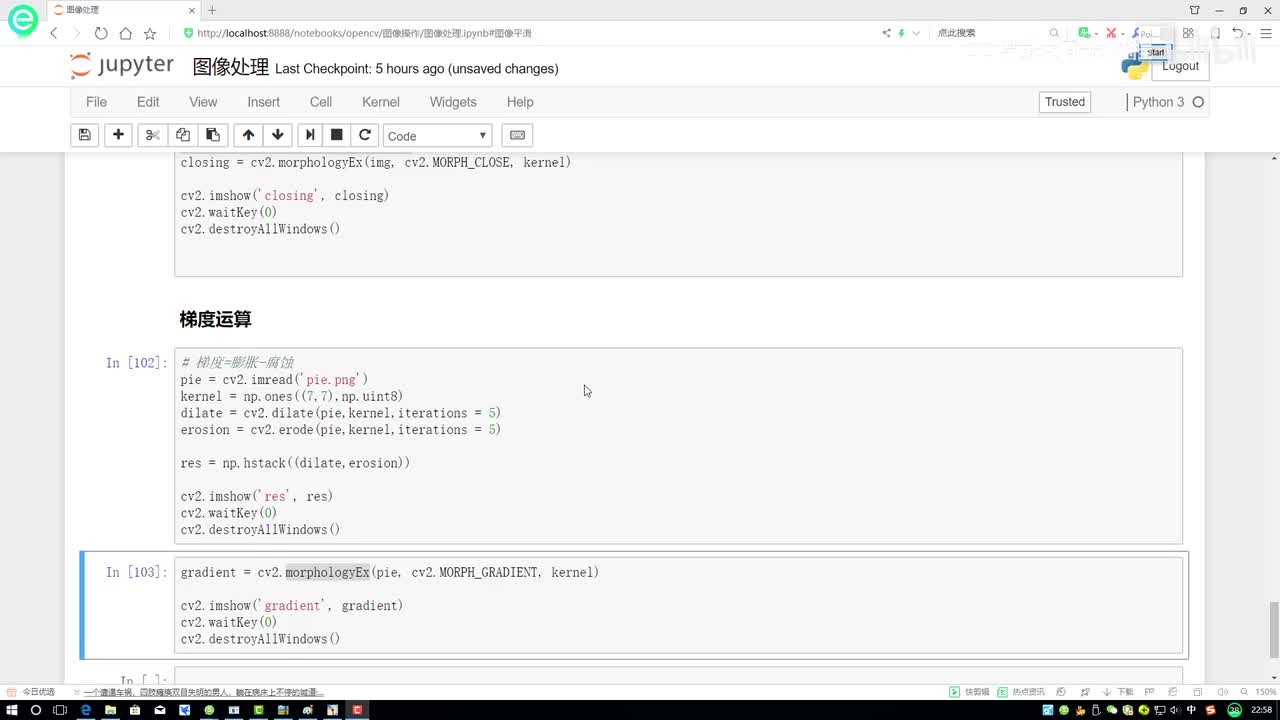The width and height of the screenshot is (1280, 720).
Task: Click the Last Checkpoint status text
Action: pyautogui.click(x=417, y=69)
